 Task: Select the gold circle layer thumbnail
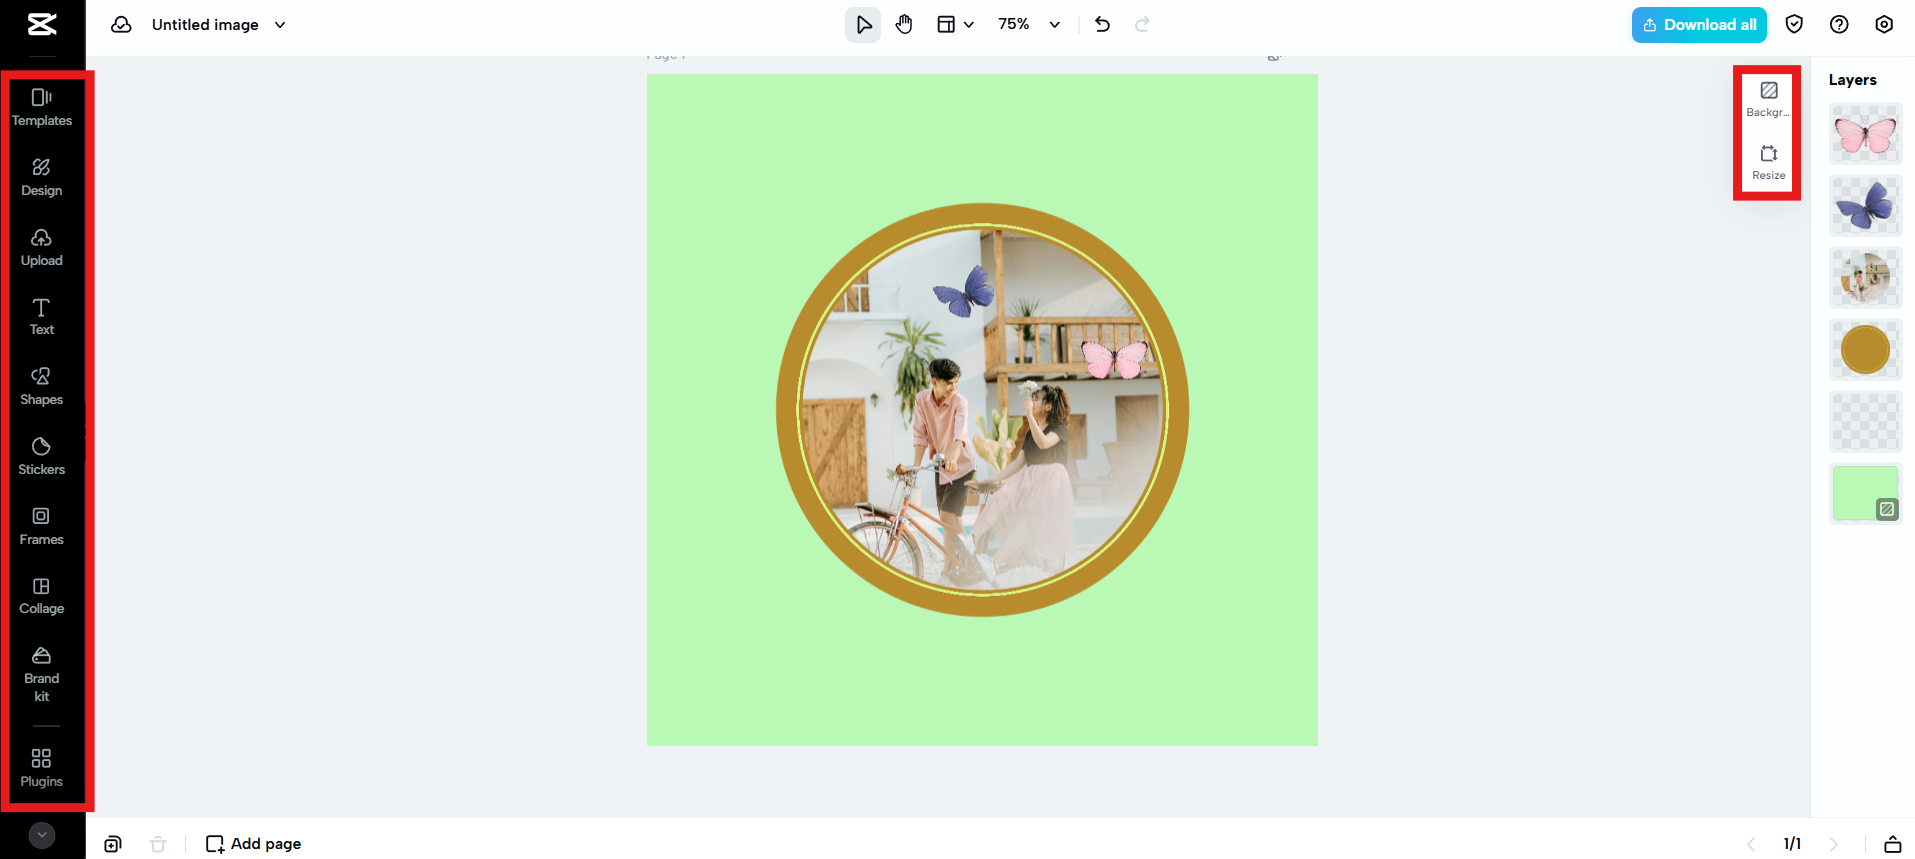1865,350
